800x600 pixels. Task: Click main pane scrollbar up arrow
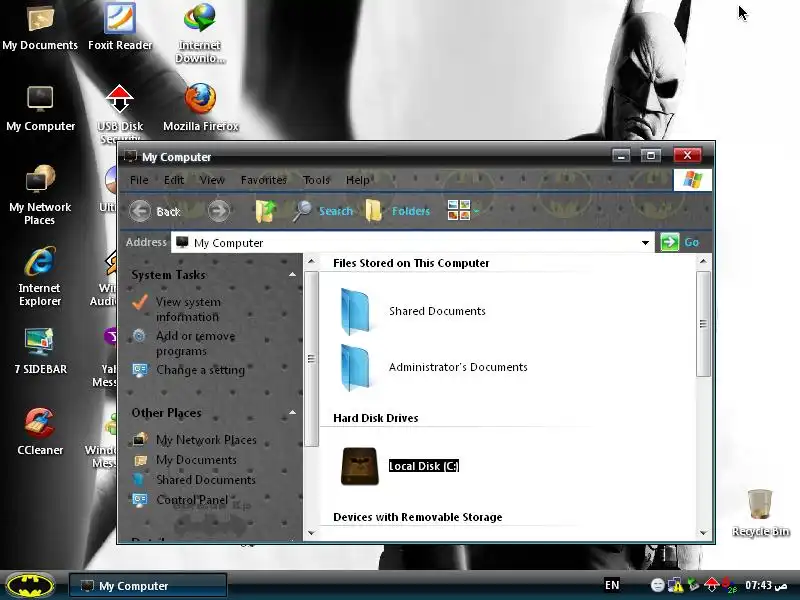pyautogui.click(x=703, y=261)
